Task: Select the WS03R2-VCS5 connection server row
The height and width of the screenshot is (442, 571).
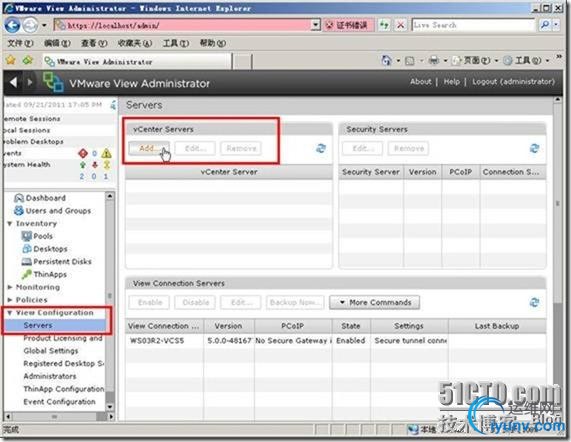Action: click(x=336, y=341)
